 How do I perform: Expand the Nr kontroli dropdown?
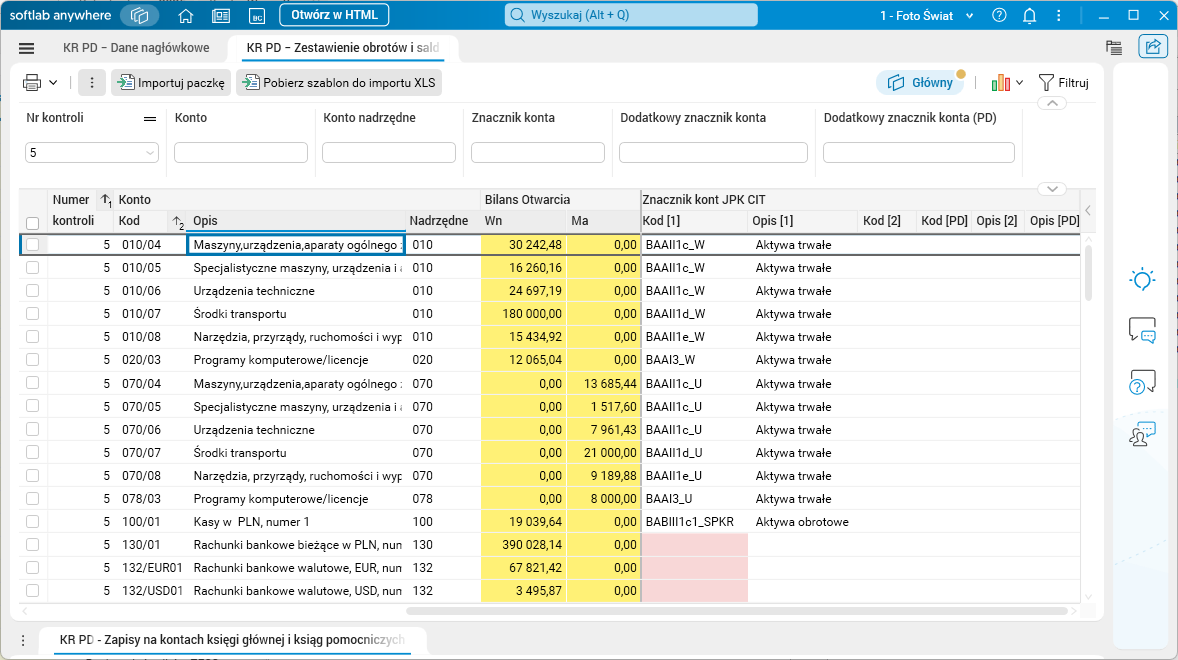[151, 153]
